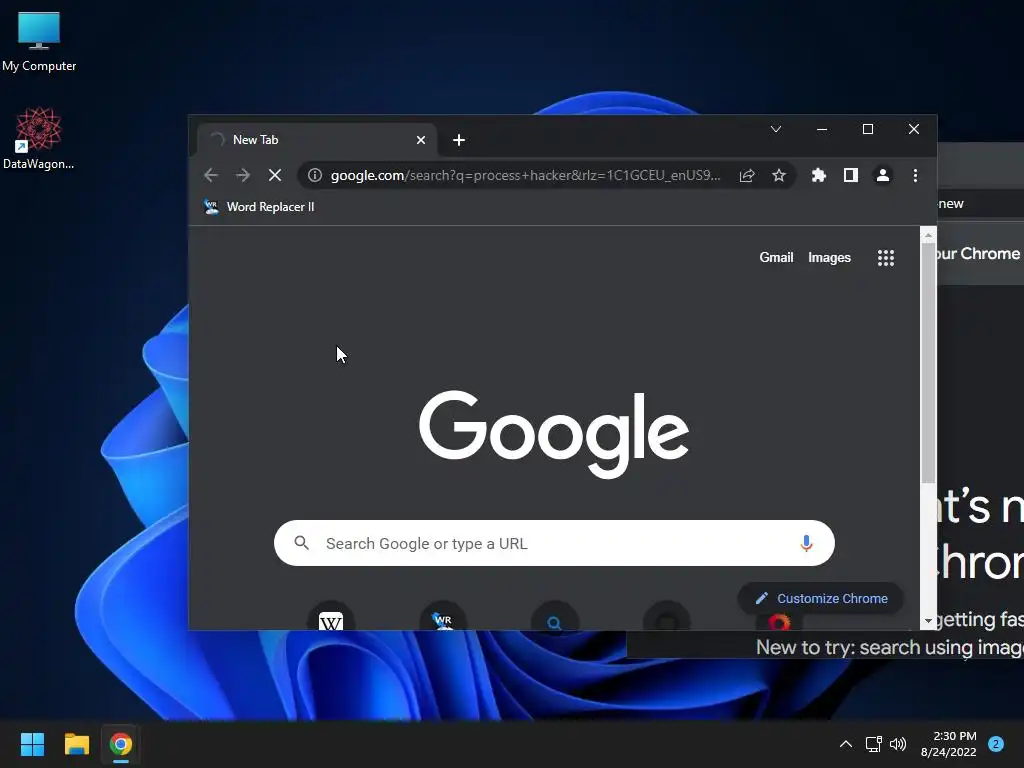This screenshot has height=768, width=1024.
Task: Open File Explorer from taskbar
Action: 76,744
